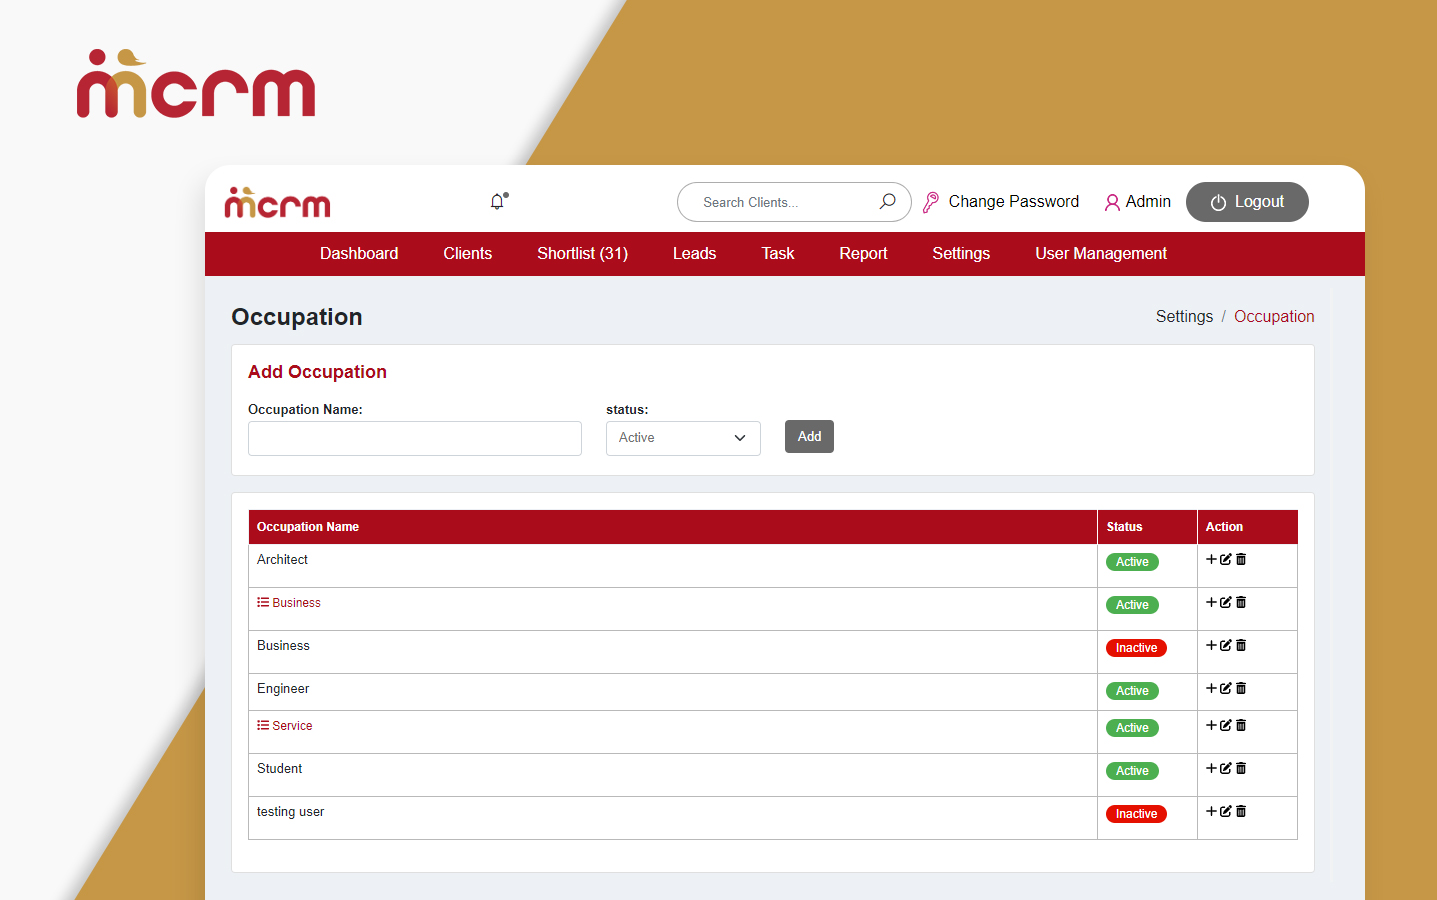The width and height of the screenshot is (1437, 900).
Task: Click Settings in the breadcrumb
Action: click(1184, 316)
